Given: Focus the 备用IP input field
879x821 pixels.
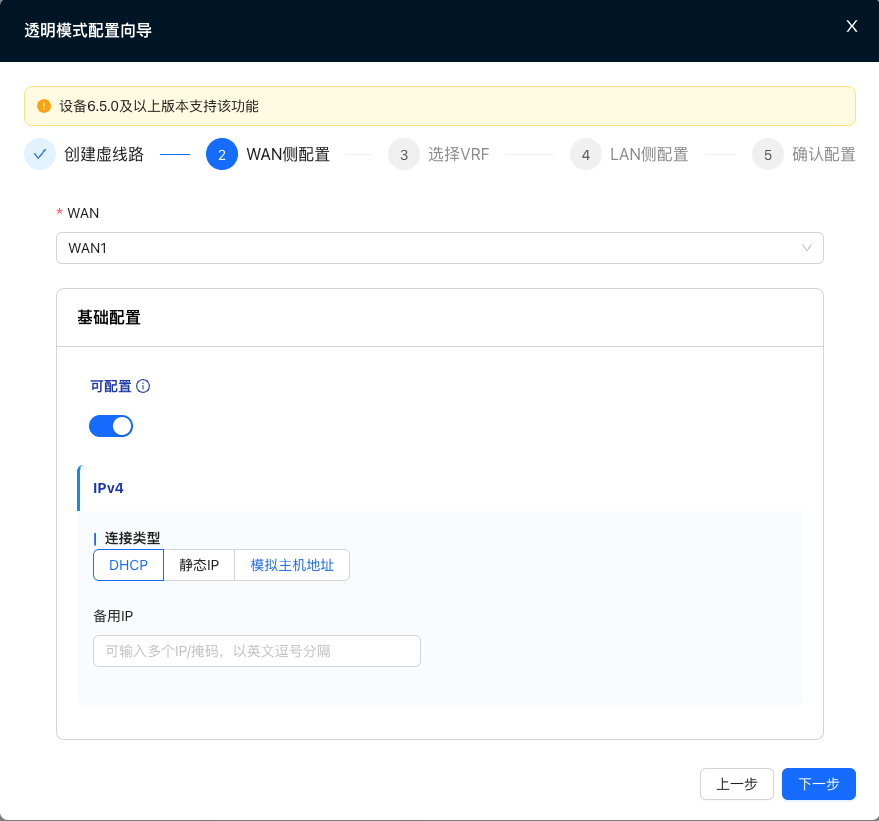Looking at the screenshot, I should [x=257, y=651].
